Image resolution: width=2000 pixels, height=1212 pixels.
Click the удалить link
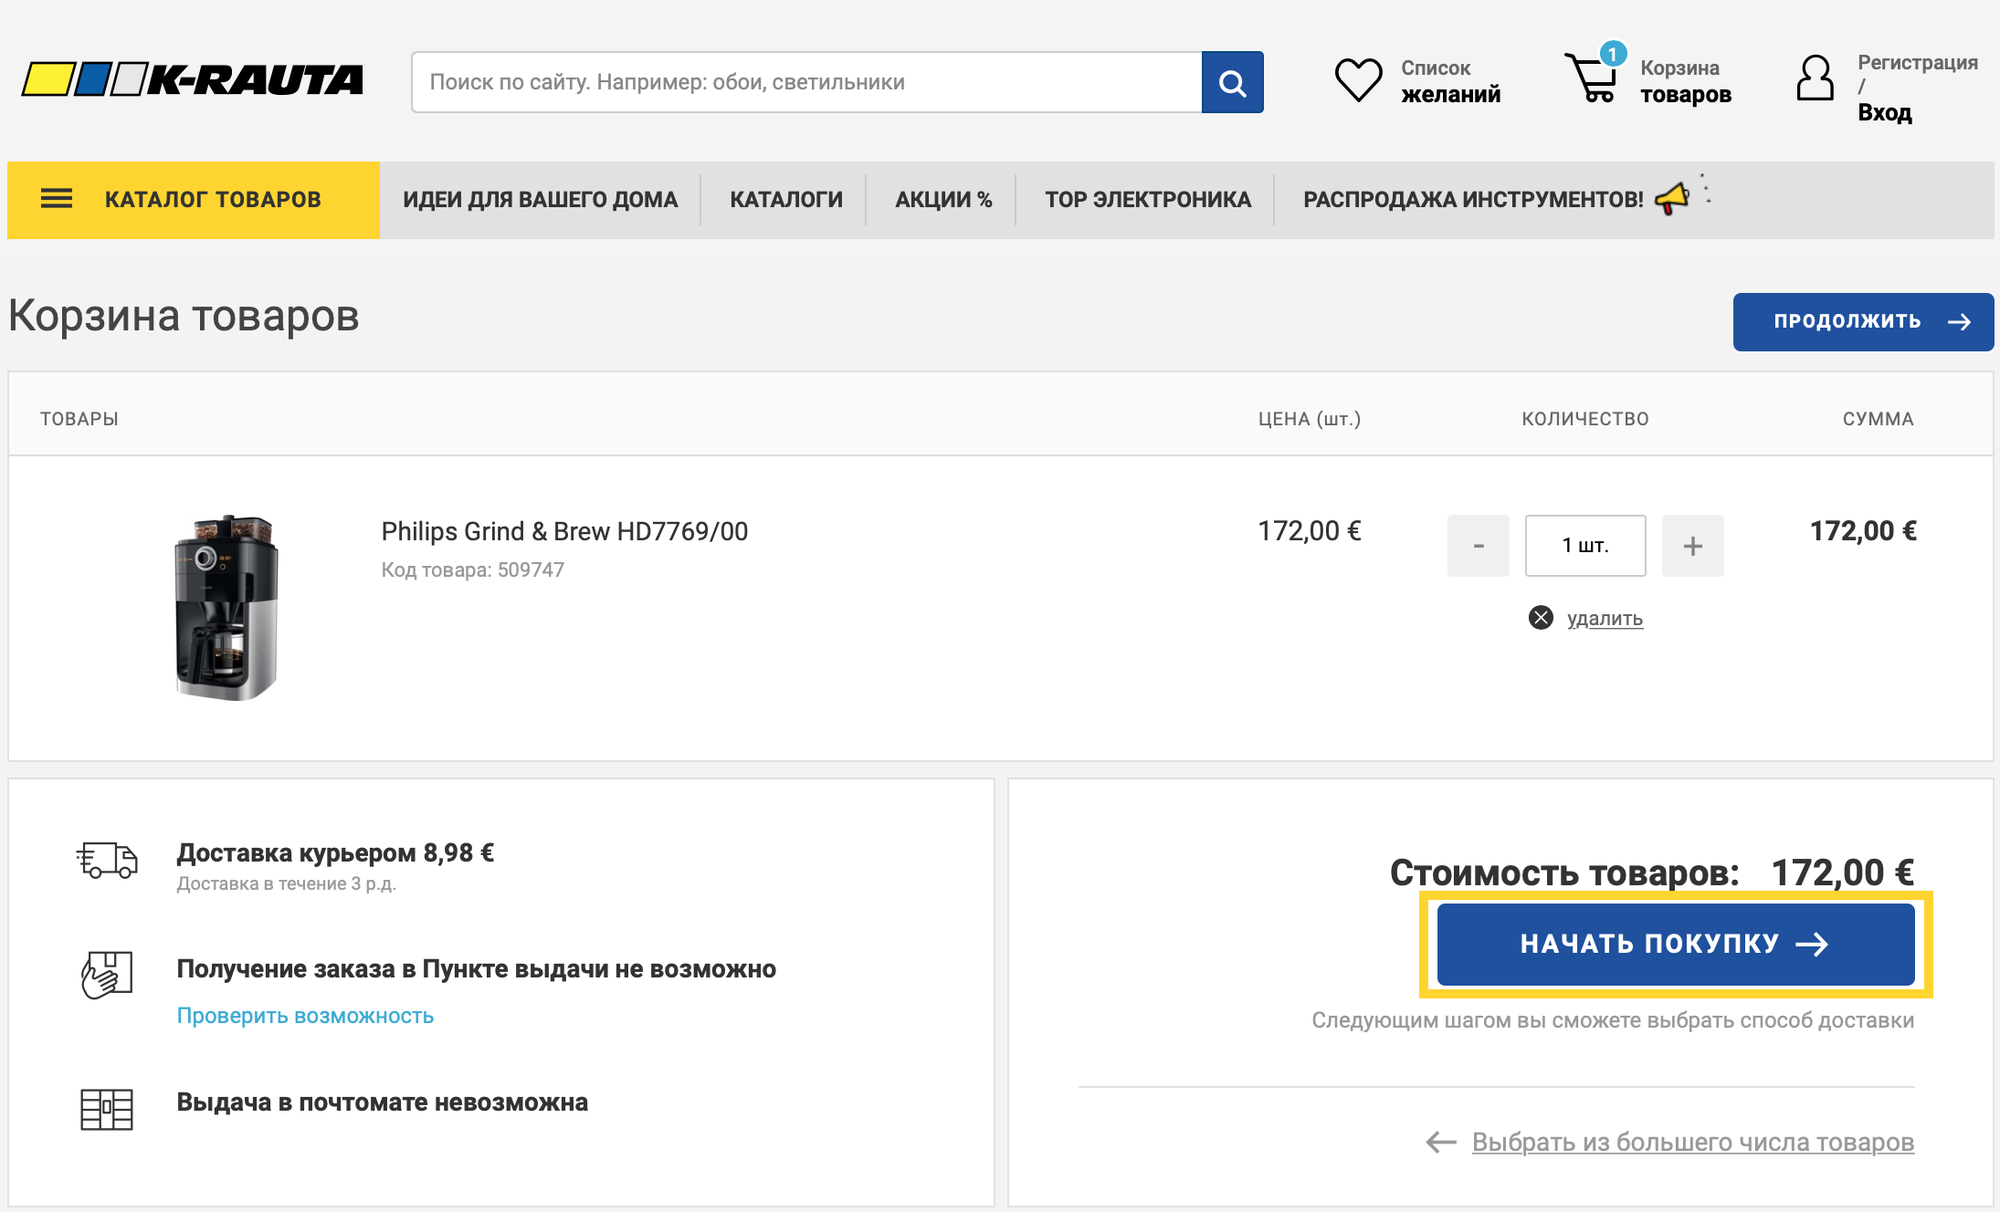click(1604, 618)
